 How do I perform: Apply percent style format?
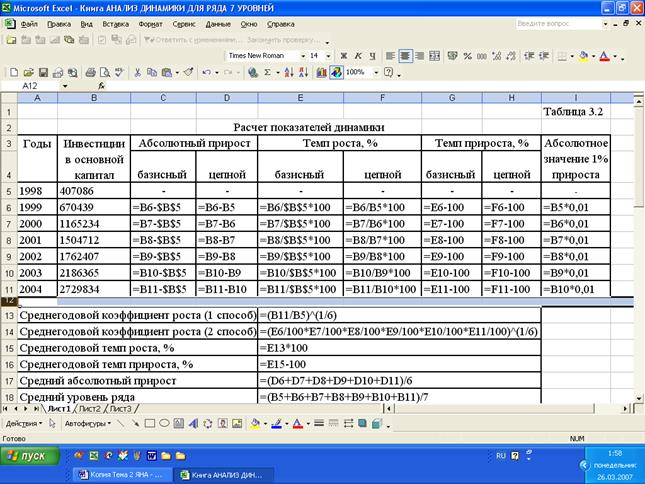[x=467, y=56]
